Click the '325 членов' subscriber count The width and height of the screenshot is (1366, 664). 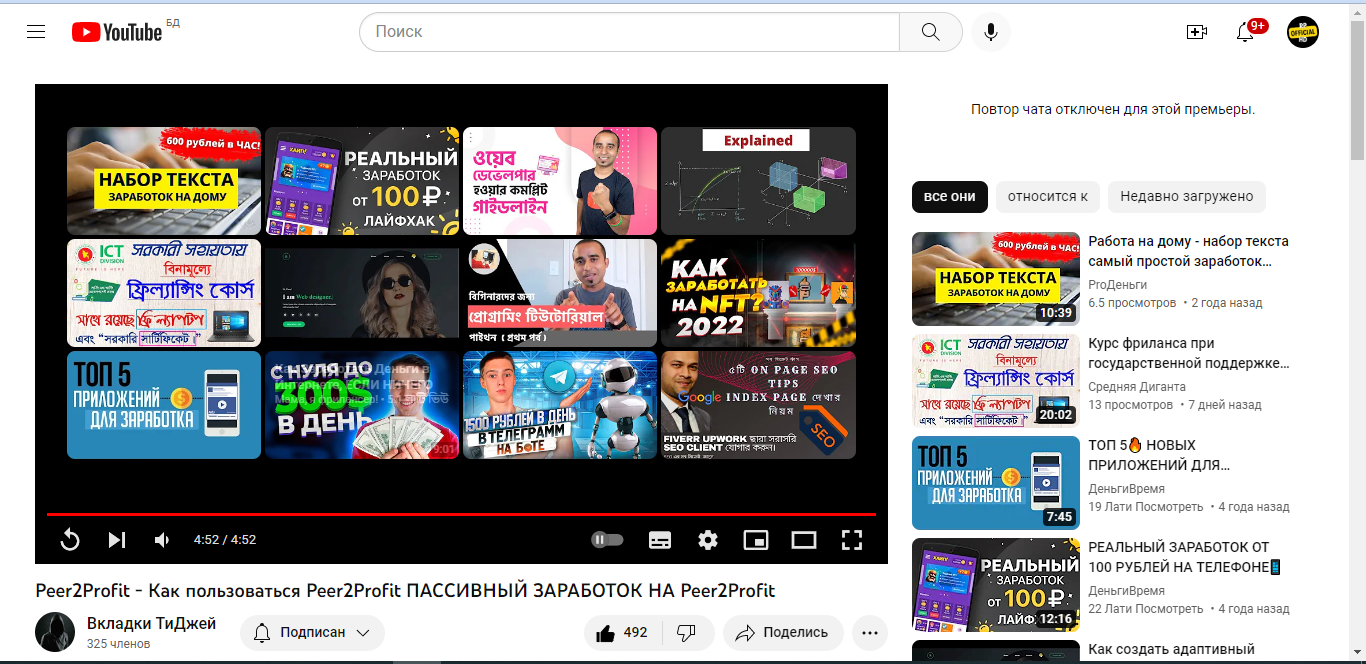[118, 644]
